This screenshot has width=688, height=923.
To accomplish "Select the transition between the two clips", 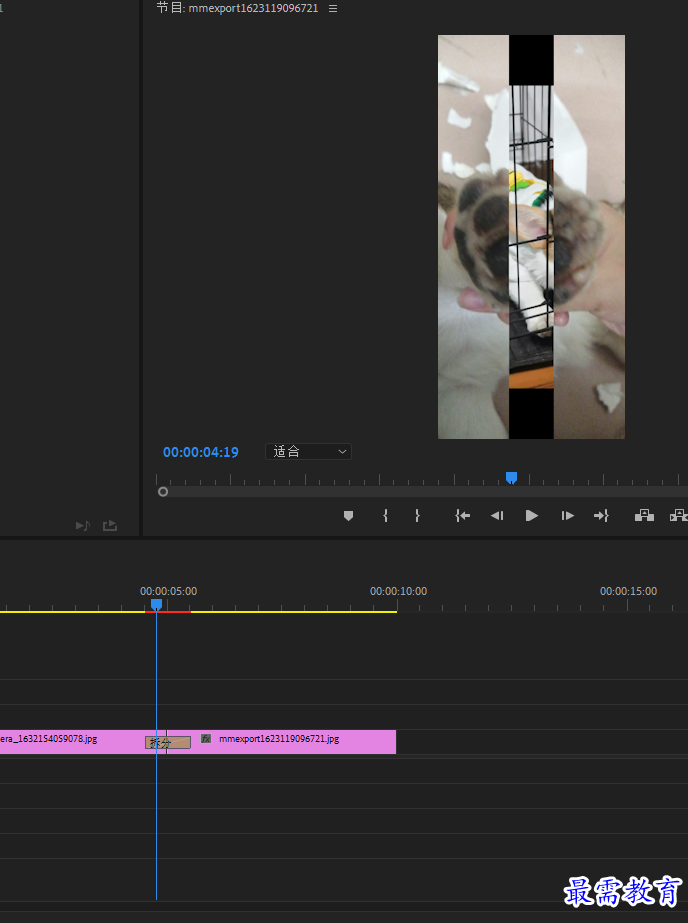I will coord(168,743).
